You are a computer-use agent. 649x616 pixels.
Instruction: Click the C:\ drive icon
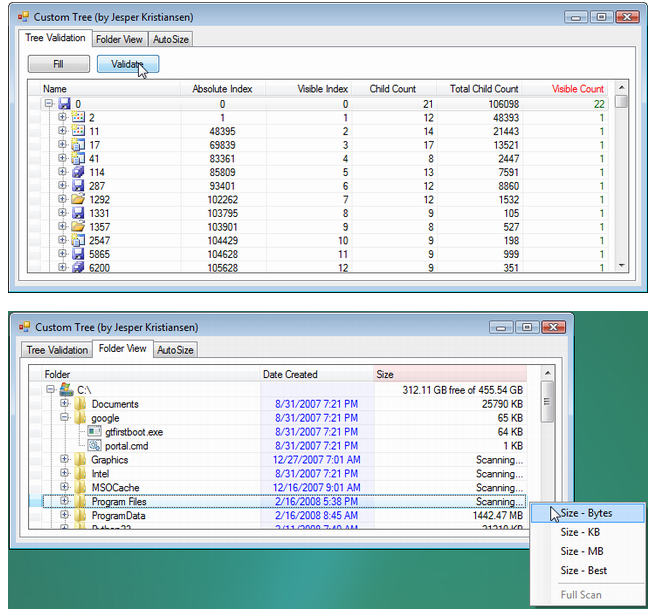pyautogui.click(x=65, y=390)
